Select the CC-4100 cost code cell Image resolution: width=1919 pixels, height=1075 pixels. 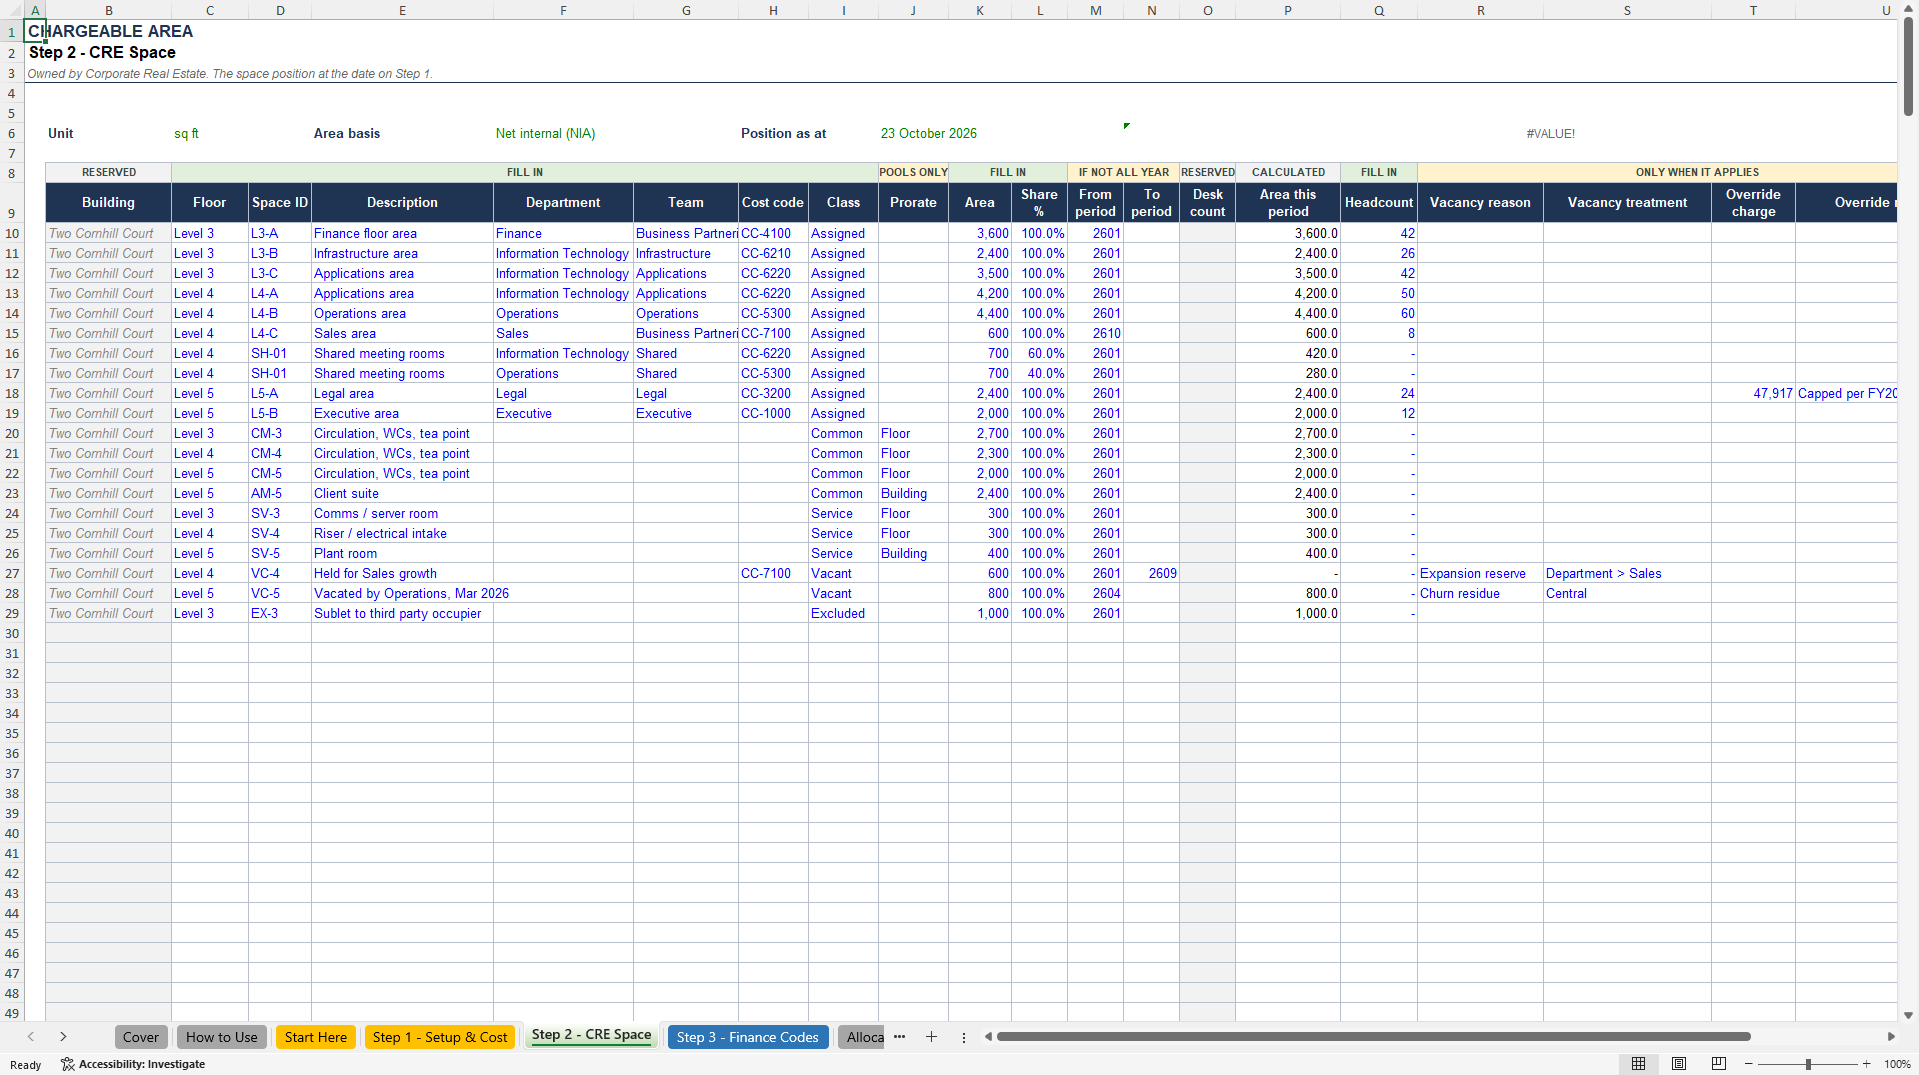(x=773, y=233)
